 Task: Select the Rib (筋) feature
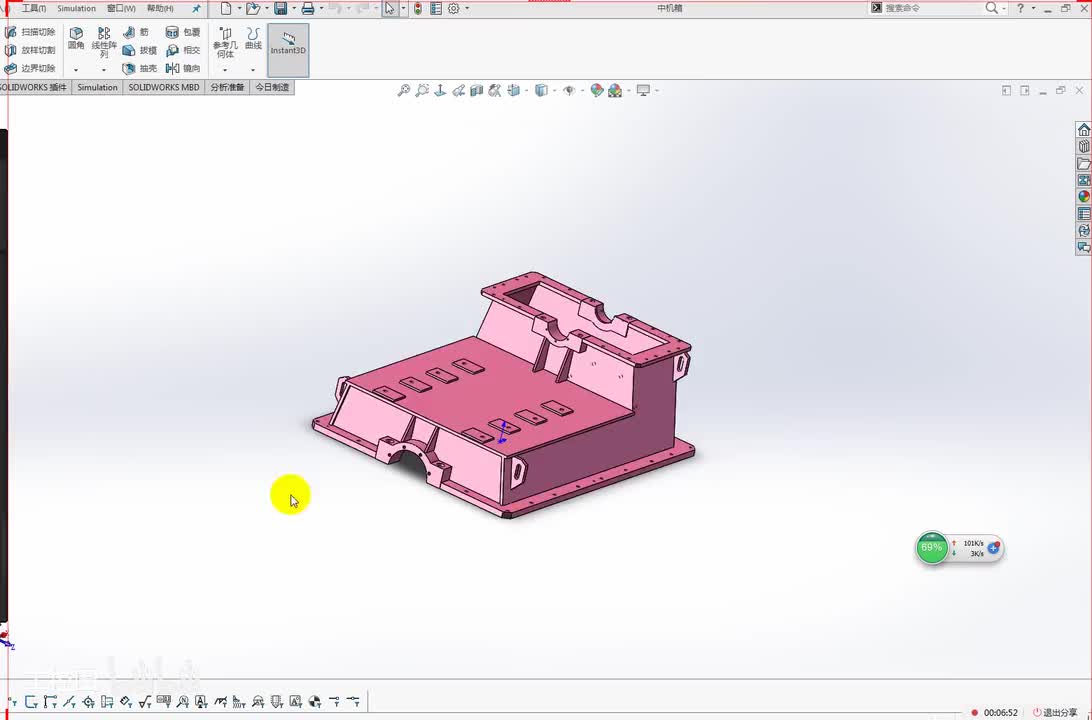(x=136, y=32)
